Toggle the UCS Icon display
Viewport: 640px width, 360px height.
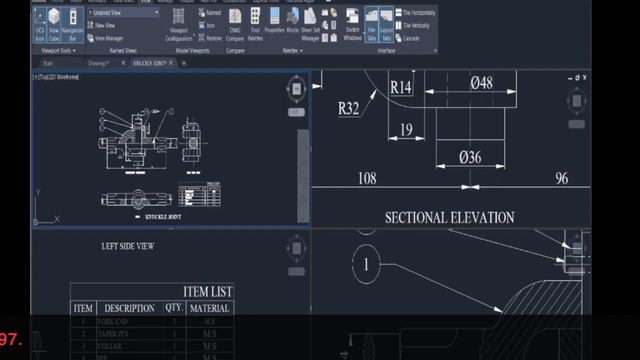coord(40,25)
